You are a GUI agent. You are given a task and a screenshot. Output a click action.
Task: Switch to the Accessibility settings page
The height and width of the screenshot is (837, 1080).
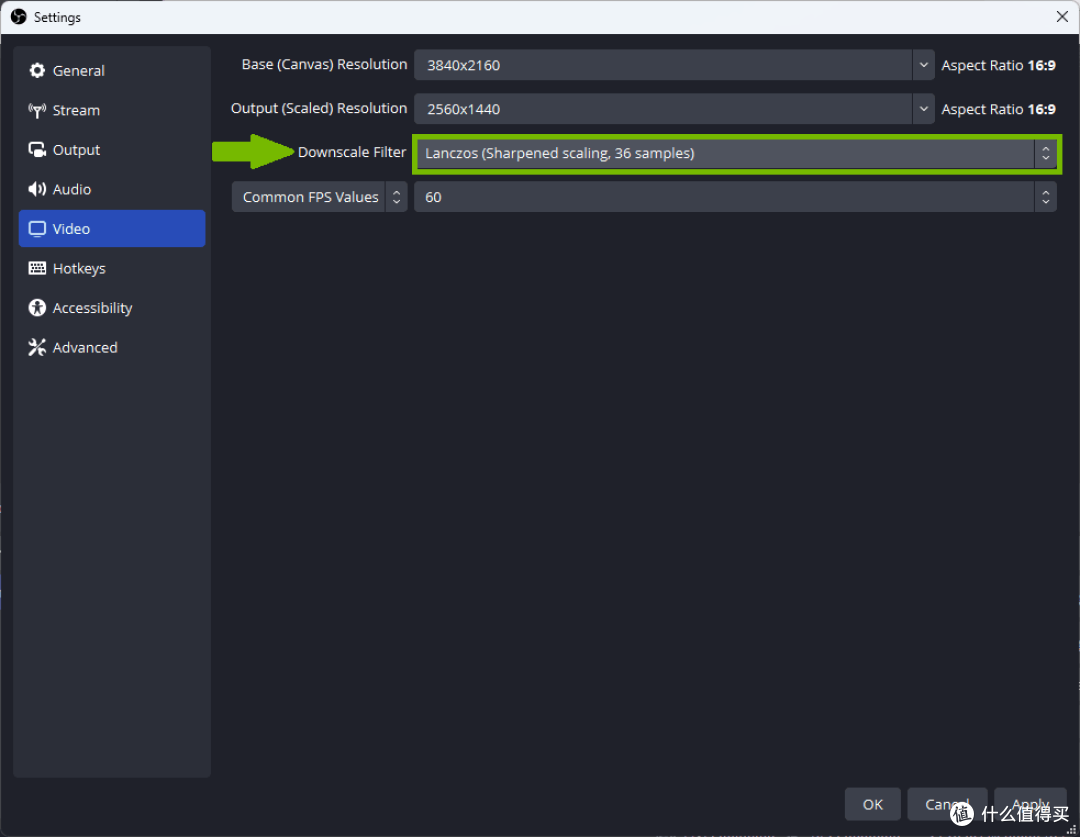click(x=93, y=307)
